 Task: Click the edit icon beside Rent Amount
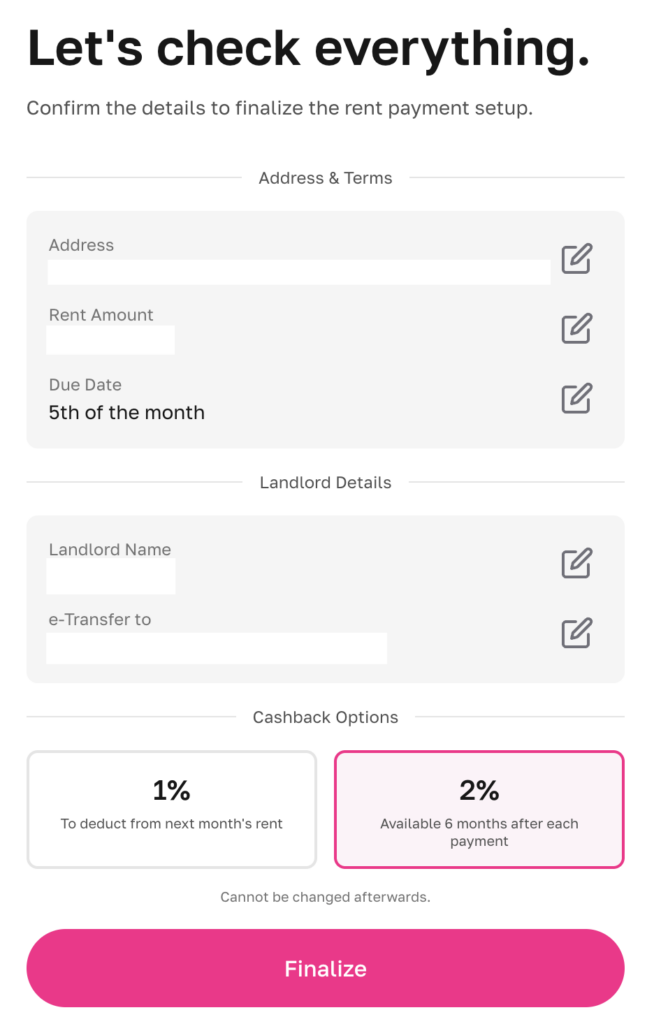pyautogui.click(x=576, y=328)
